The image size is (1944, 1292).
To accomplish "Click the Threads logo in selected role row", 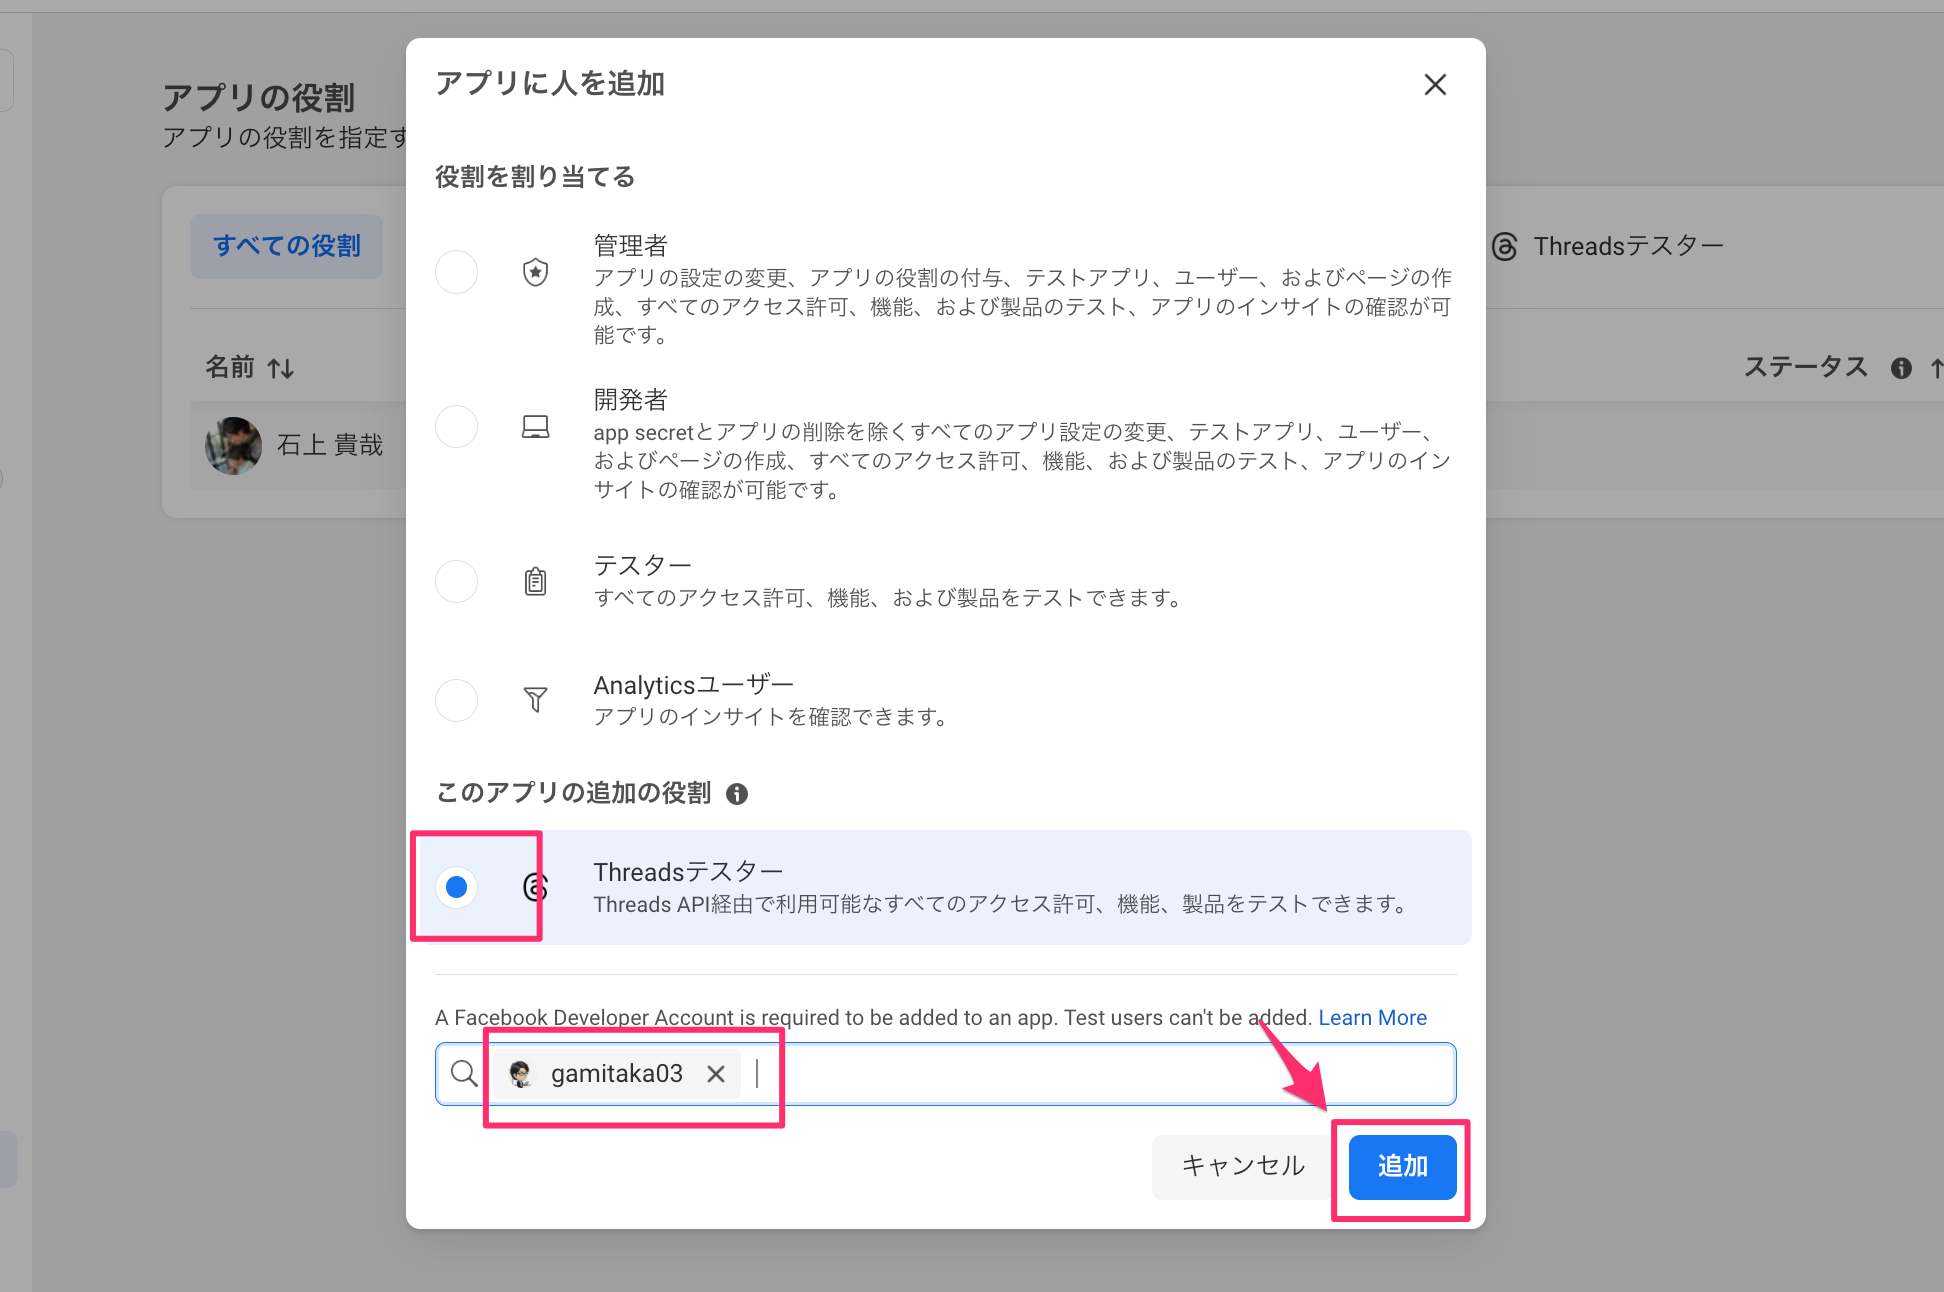I will click(536, 887).
